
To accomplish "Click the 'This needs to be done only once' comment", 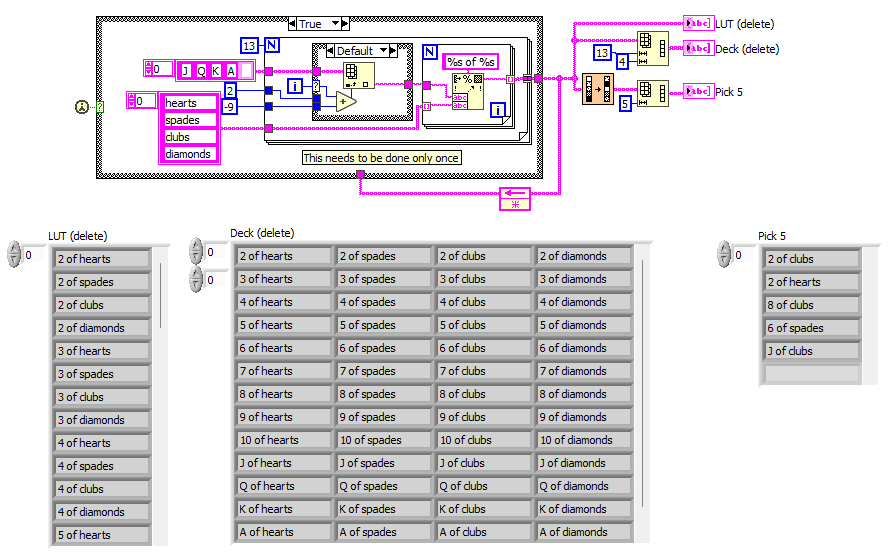I will 381,158.
